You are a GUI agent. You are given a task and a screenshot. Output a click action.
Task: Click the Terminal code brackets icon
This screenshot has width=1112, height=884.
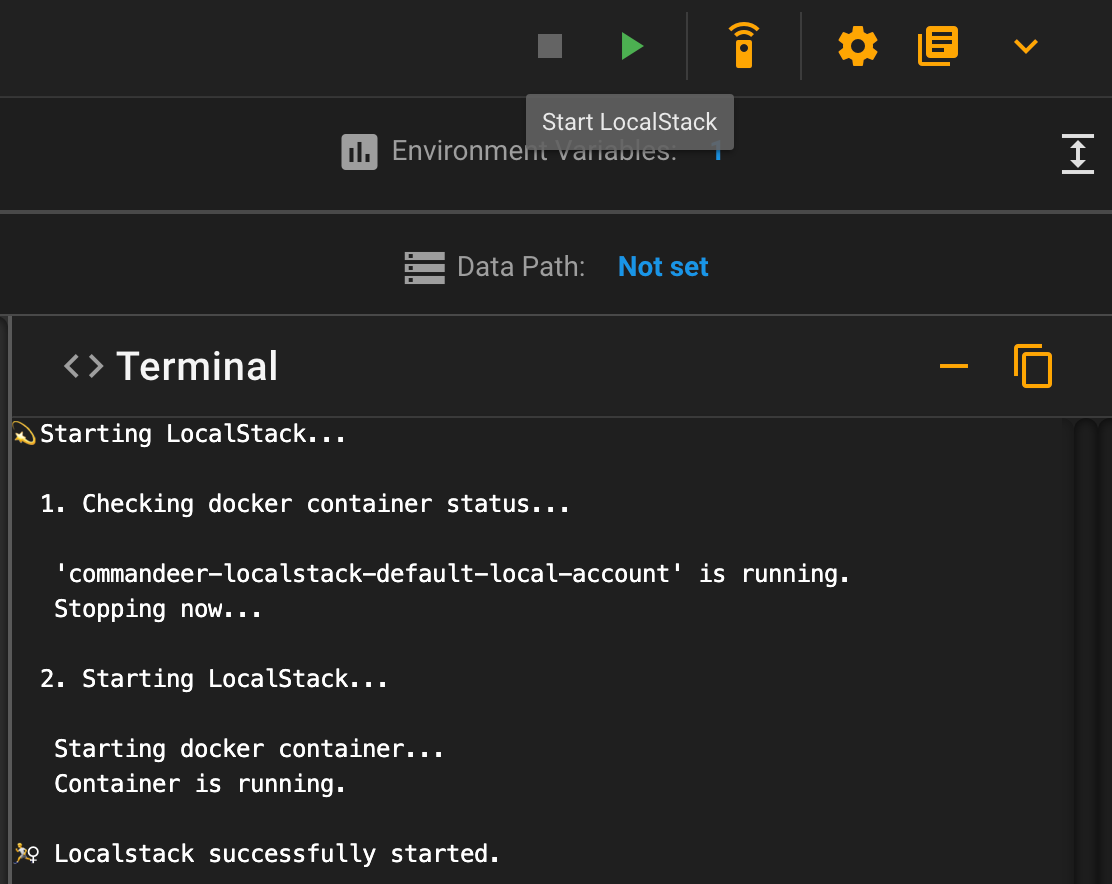84,367
